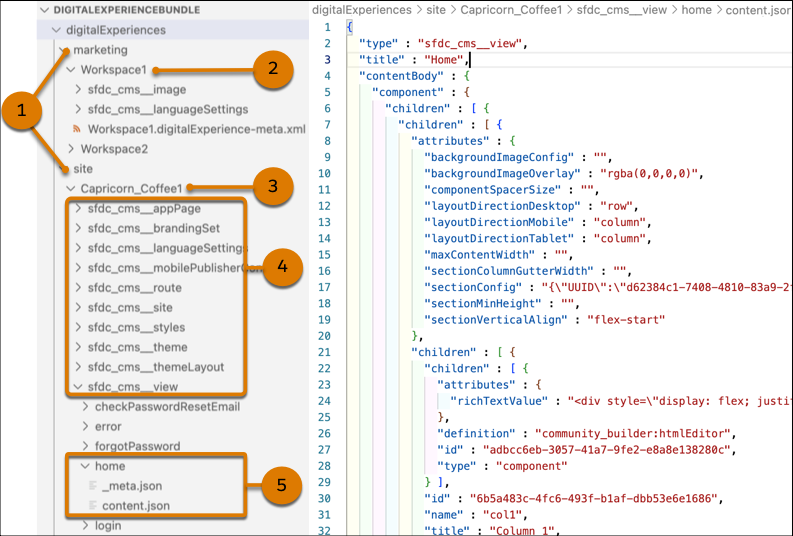This screenshot has width=793, height=536.
Task: Click the XML file icon beside Workspace1.digitalExperience-meta.xml
Action: (x=77, y=130)
